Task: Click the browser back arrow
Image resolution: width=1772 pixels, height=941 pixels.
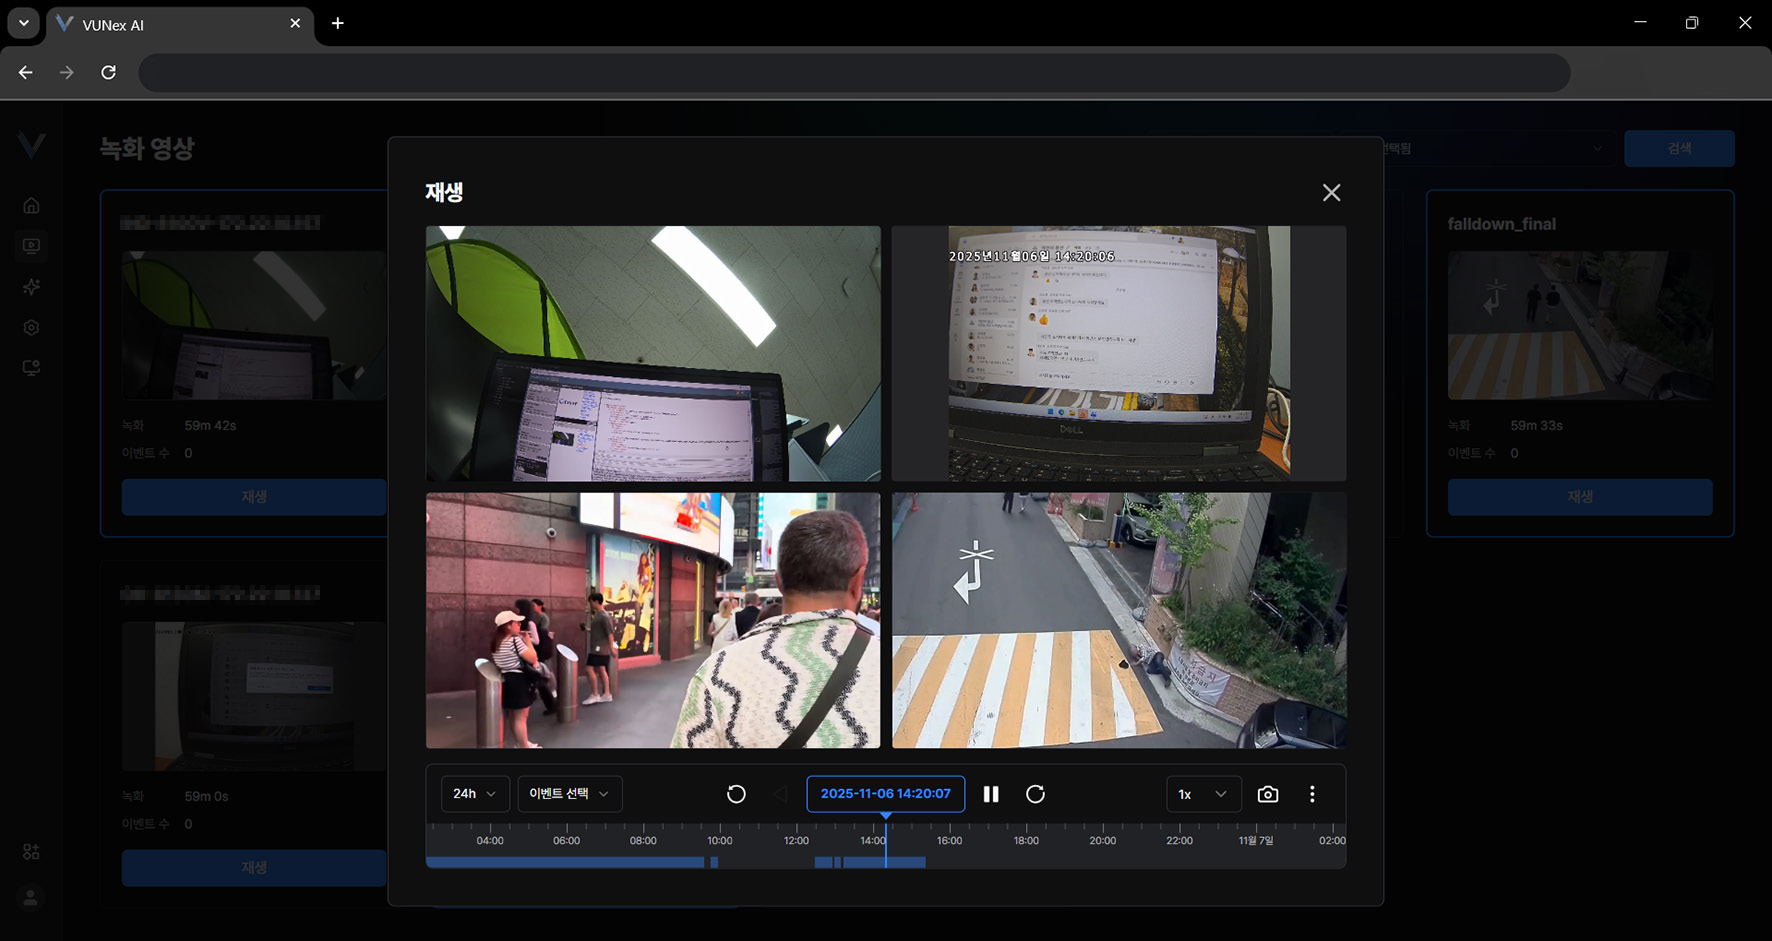Action: click(x=26, y=72)
